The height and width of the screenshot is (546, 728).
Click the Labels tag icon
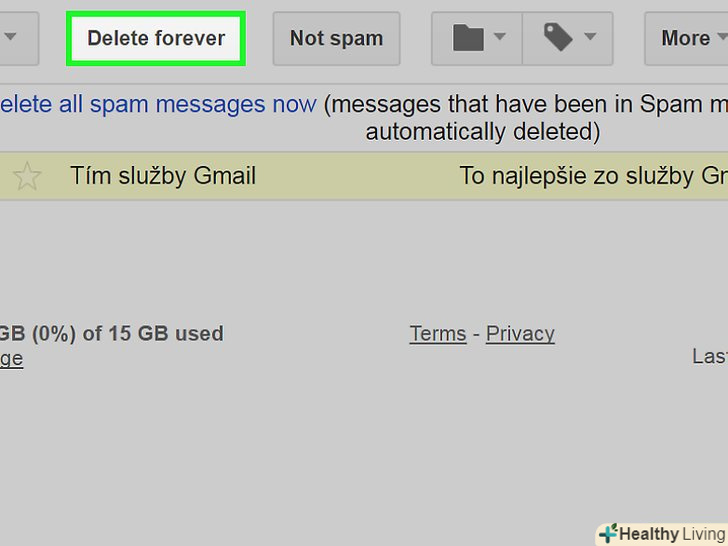[x=557, y=38]
